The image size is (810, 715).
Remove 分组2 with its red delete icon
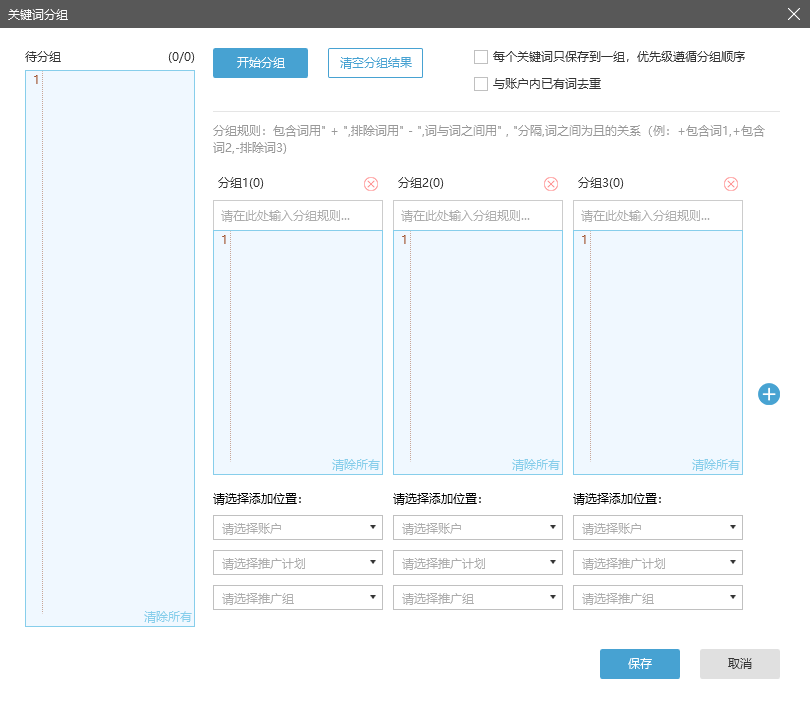point(551,184)
